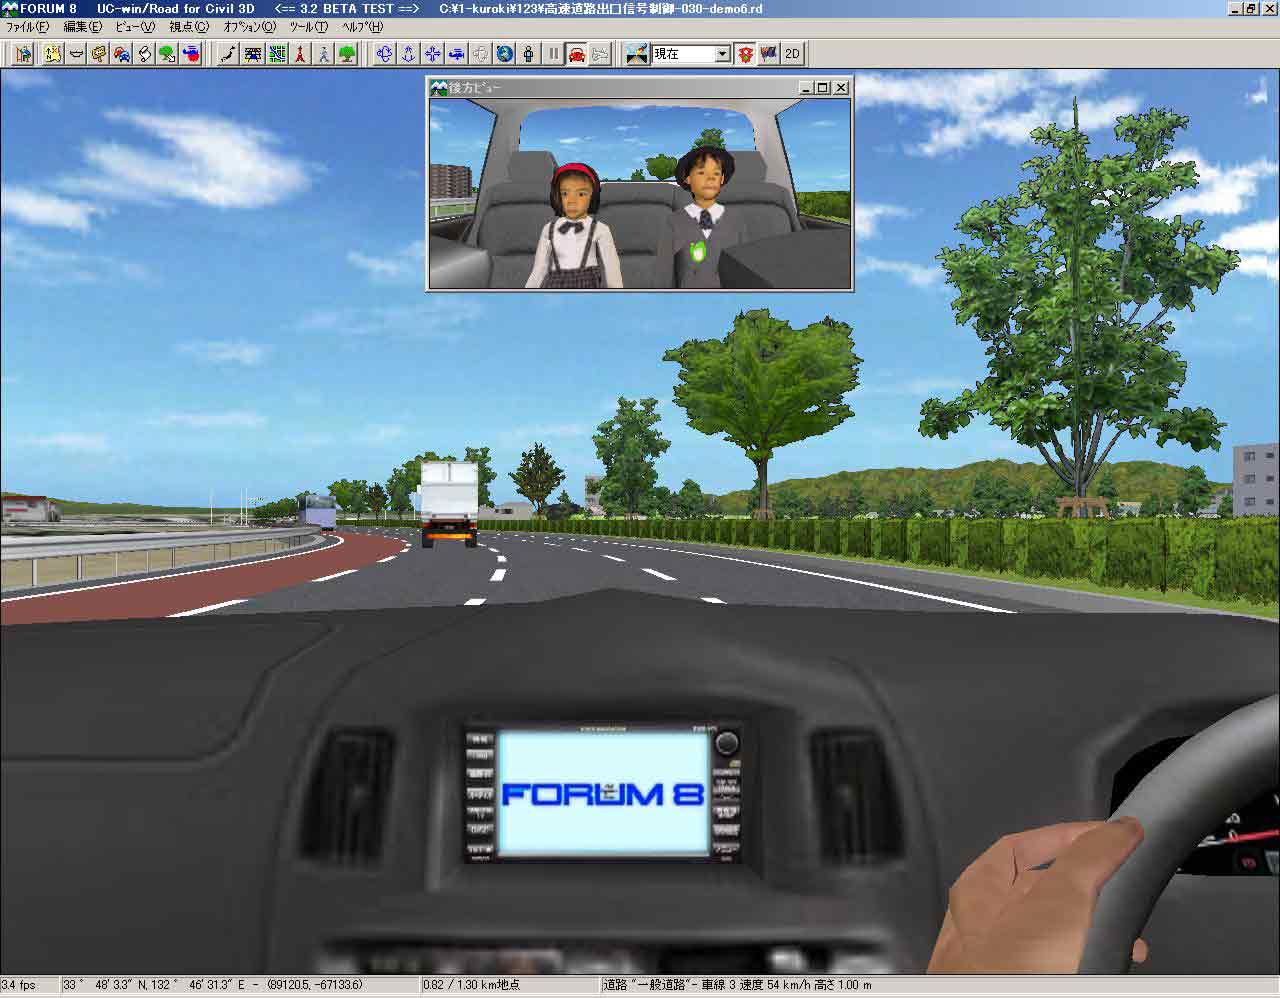Open the ファイル(F) menu
Viewport: 1280px width, 998px height.
[27, 27]
